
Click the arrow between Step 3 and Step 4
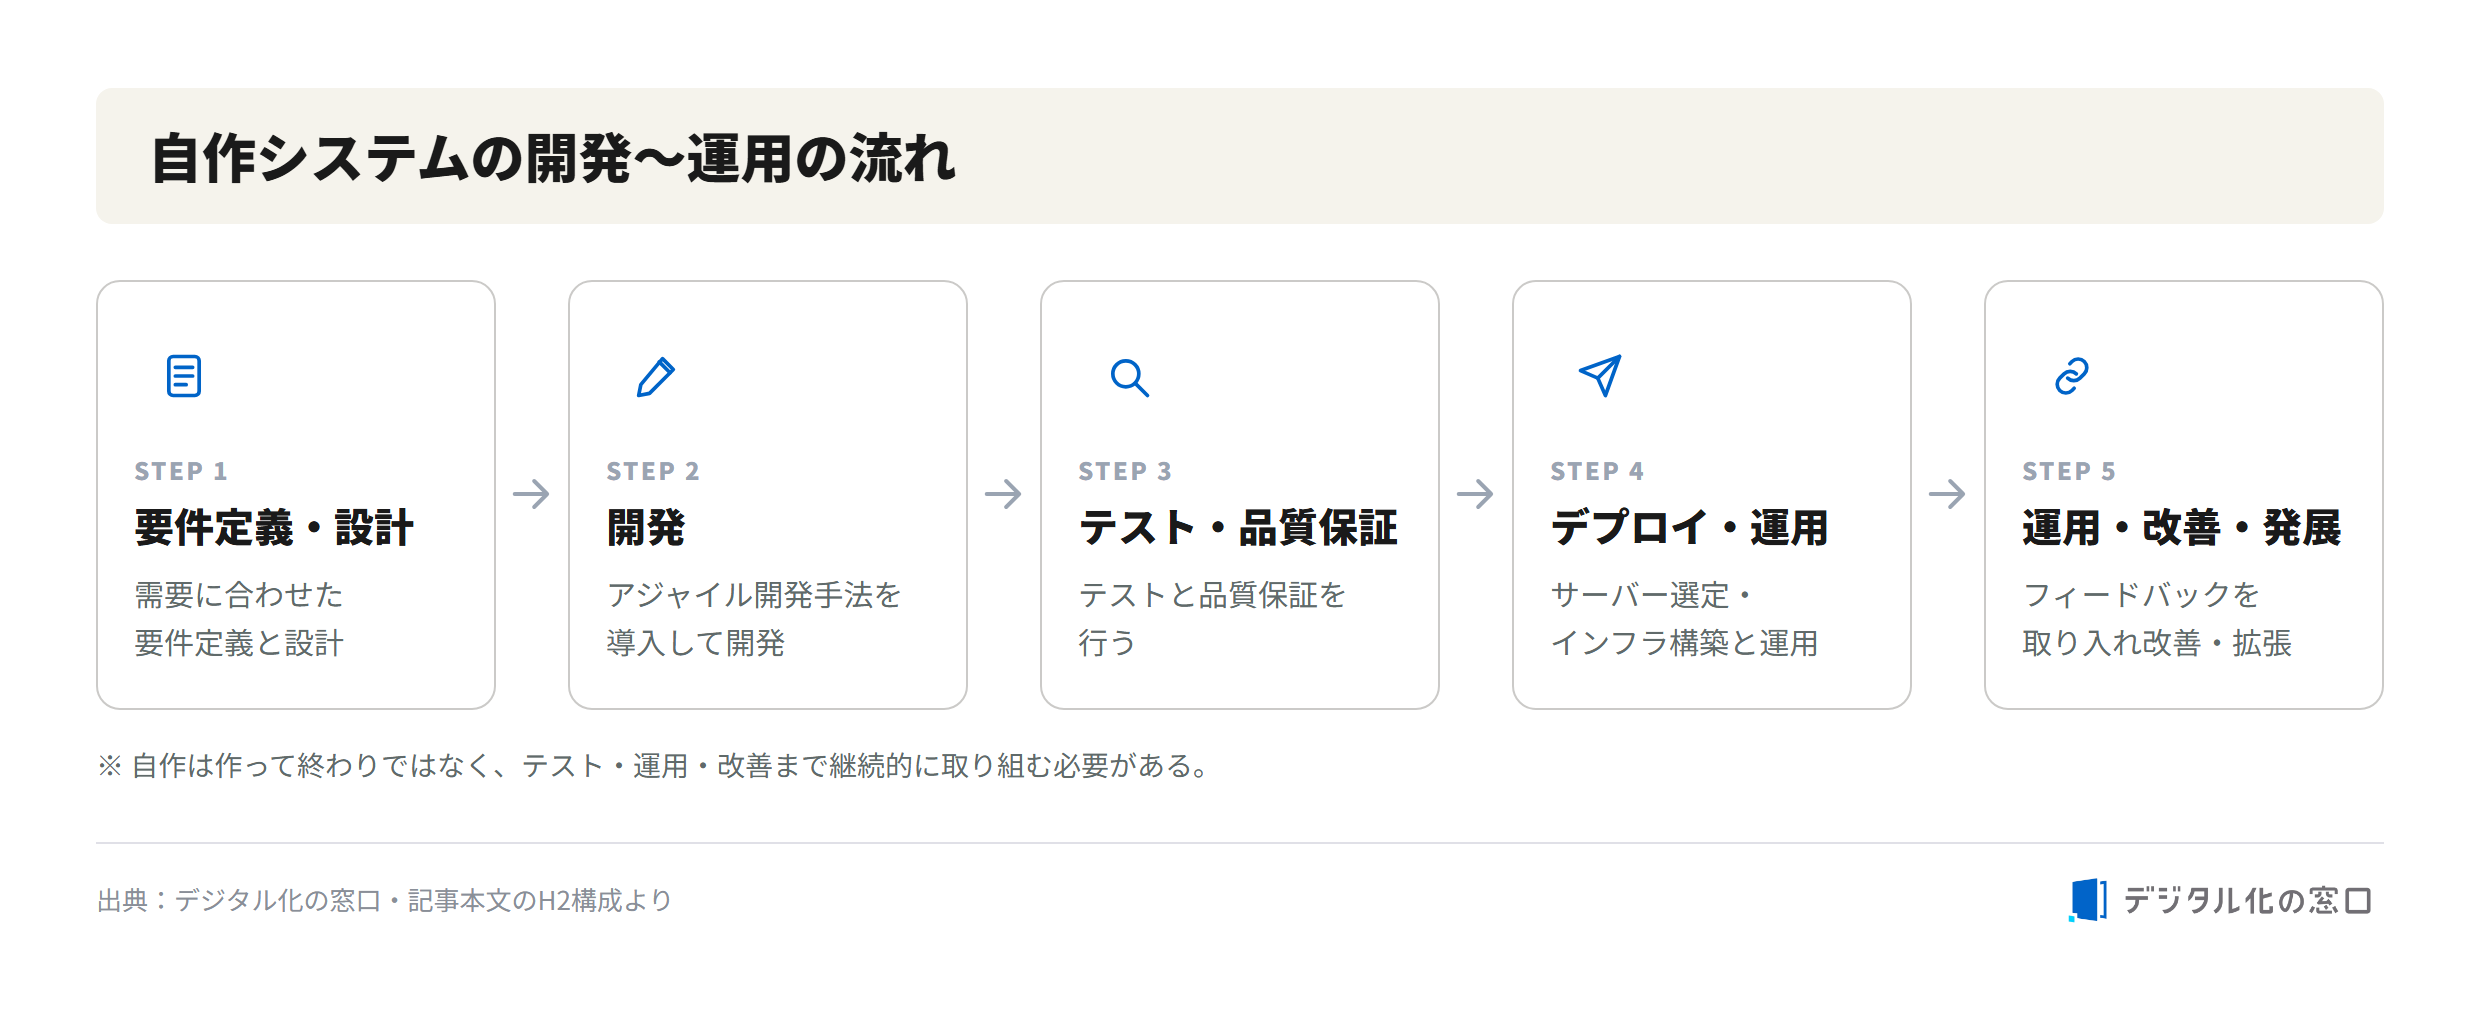(1475, 494)
